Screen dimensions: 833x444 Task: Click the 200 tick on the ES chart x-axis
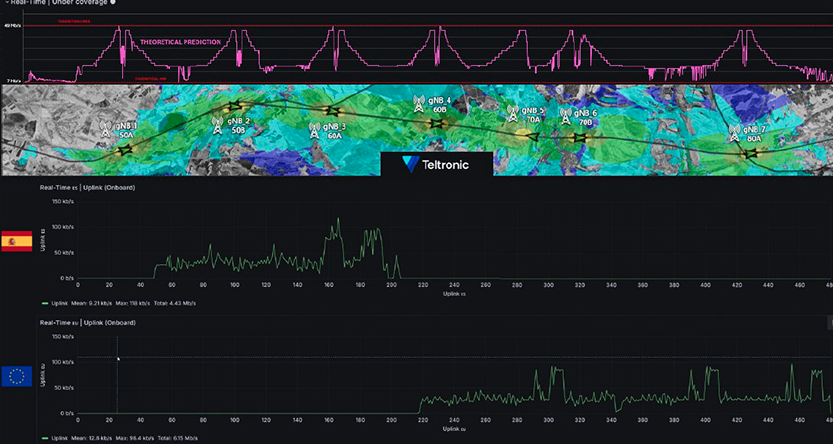pos(397,285)
